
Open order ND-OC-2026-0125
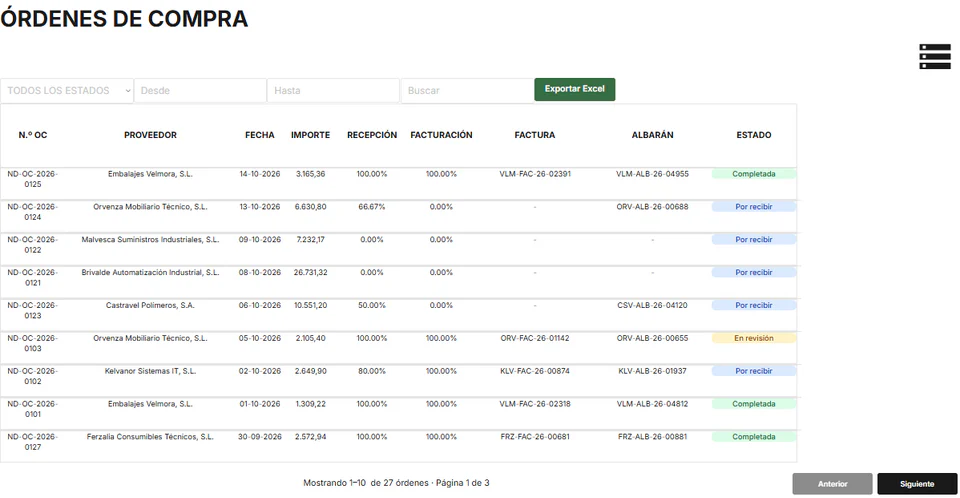(x=33, y=179)
